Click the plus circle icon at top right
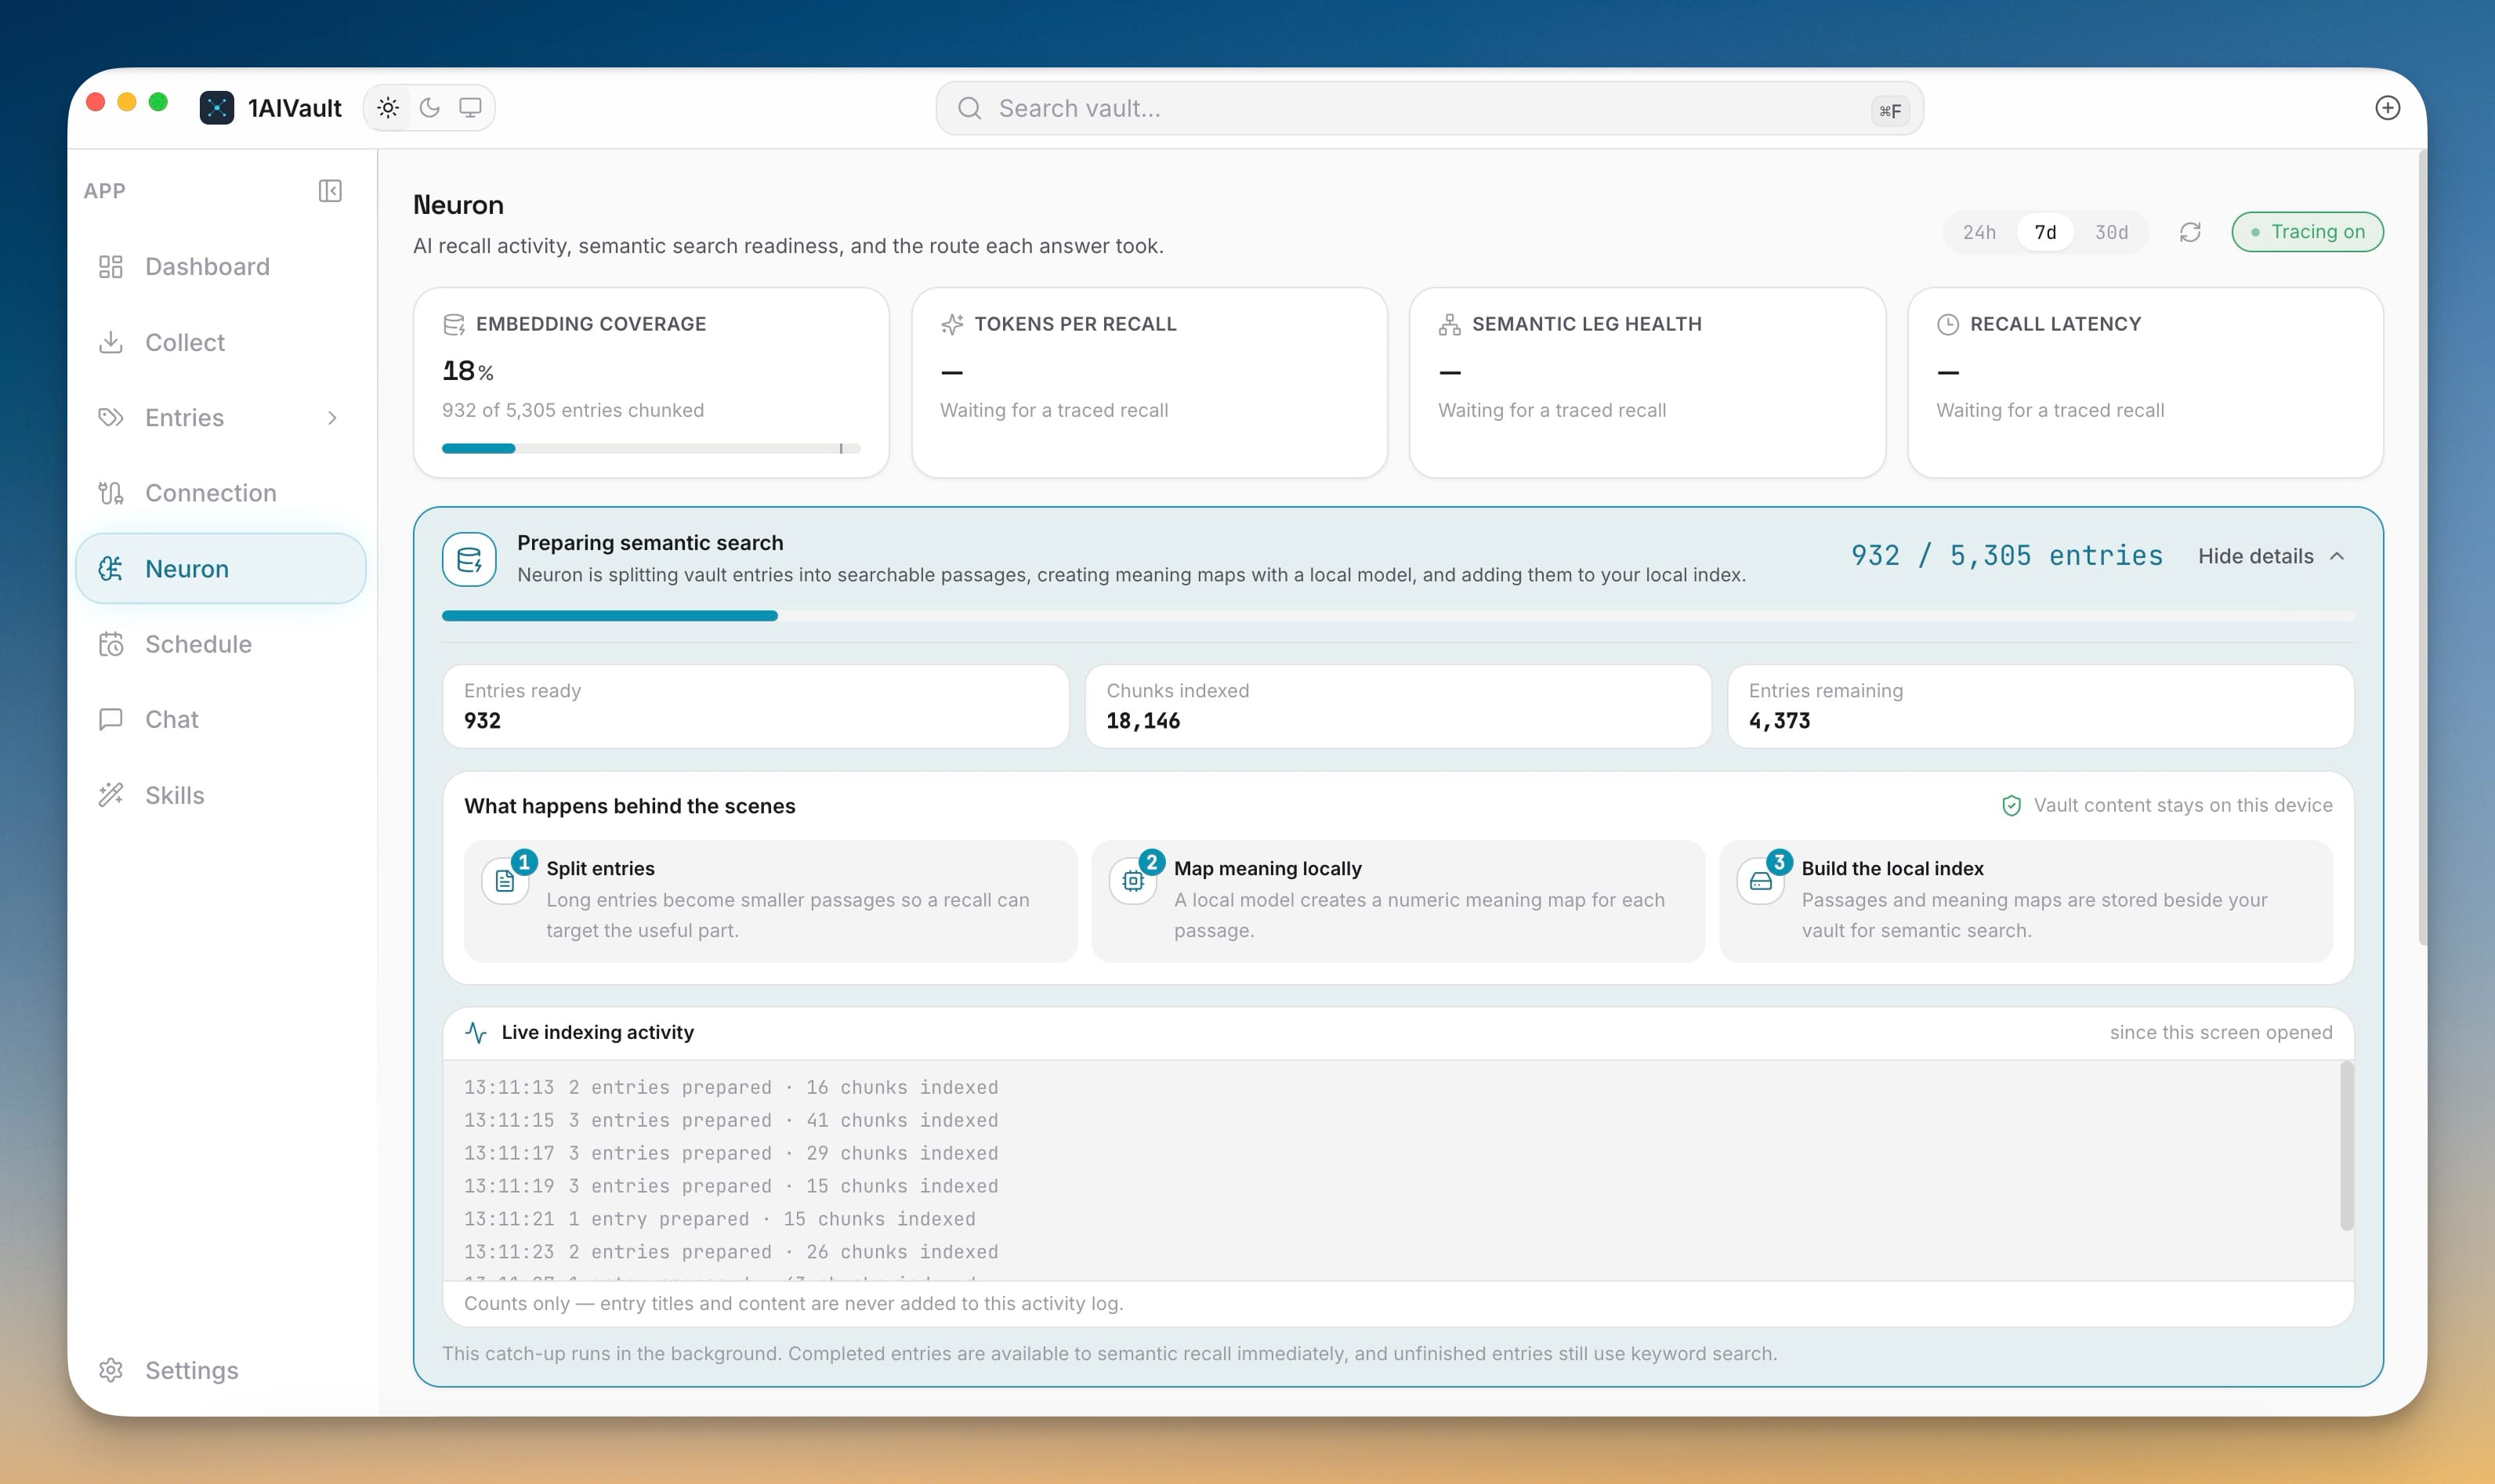The width and height of the screenshot is (2495, 1484). point(2387,108)
